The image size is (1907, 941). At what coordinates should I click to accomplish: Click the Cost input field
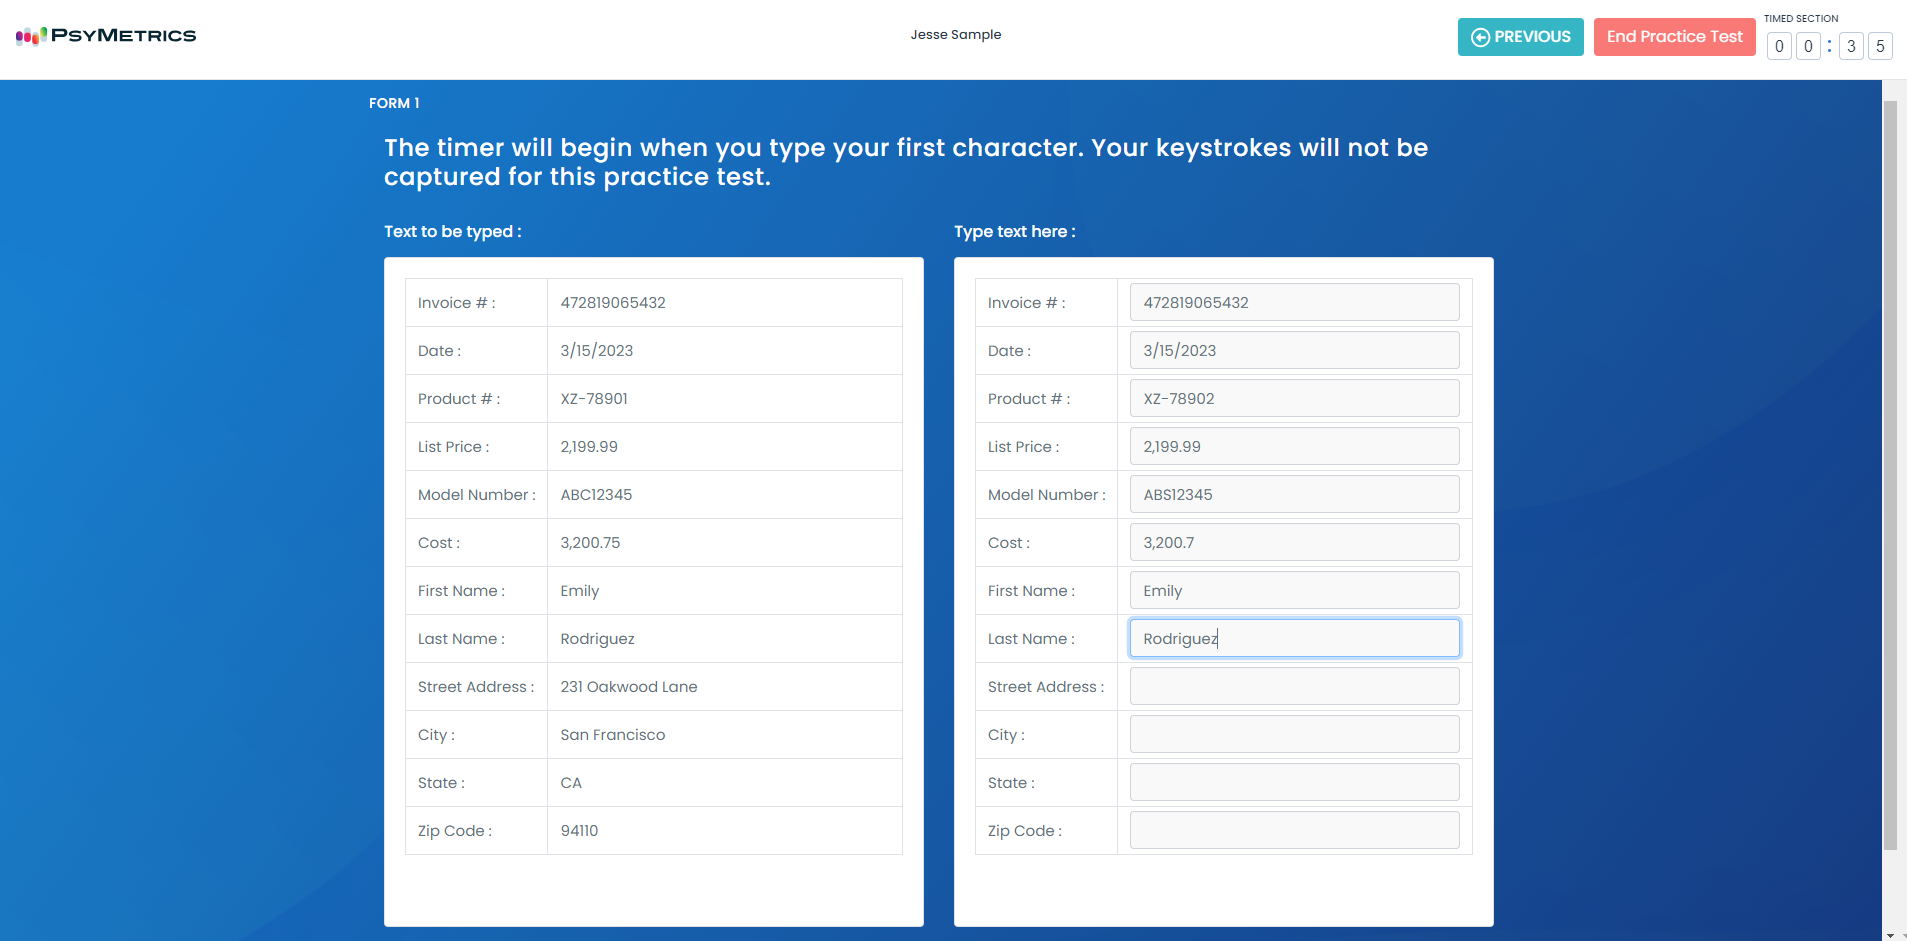(x=1294, y=543)
